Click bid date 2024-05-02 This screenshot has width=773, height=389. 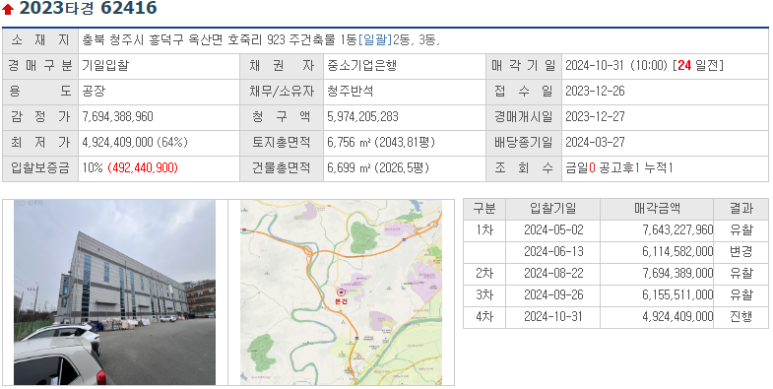coord(553,230)
